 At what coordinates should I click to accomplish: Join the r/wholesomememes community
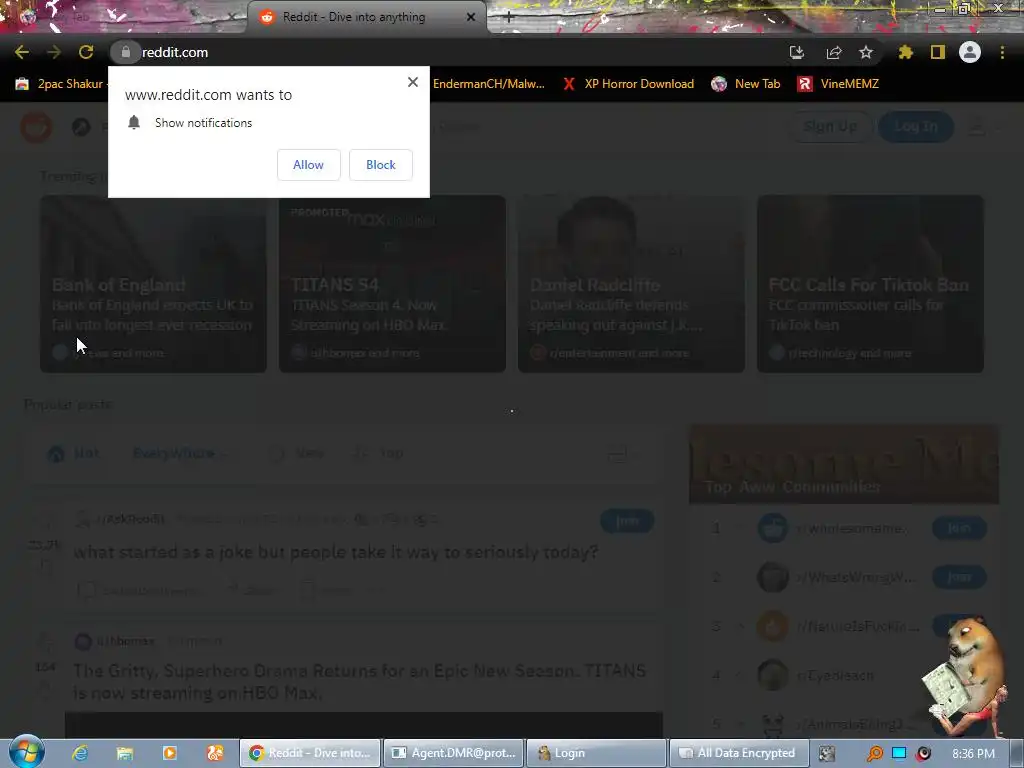(x=959, y=528)
